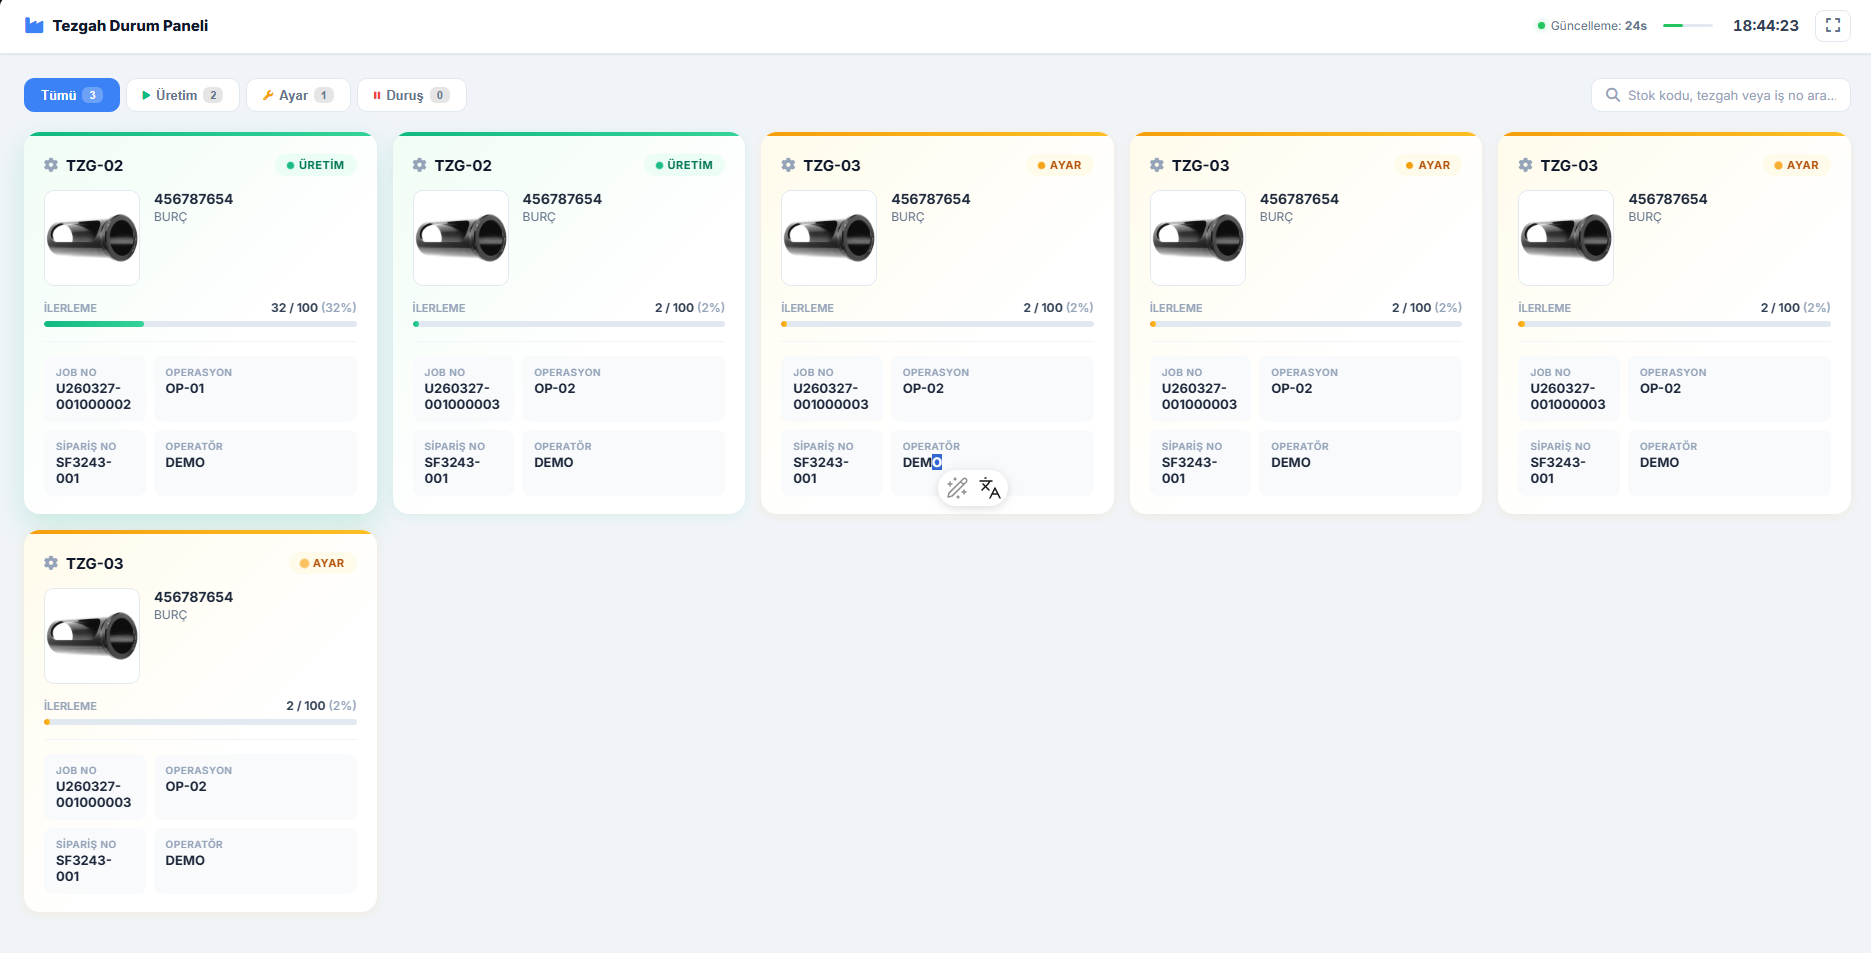Image resolution: width=1871 pixels, height=953 pixels.
Task: Click OP-02 value on the TZG-02 card
Action: click(554, 388)
